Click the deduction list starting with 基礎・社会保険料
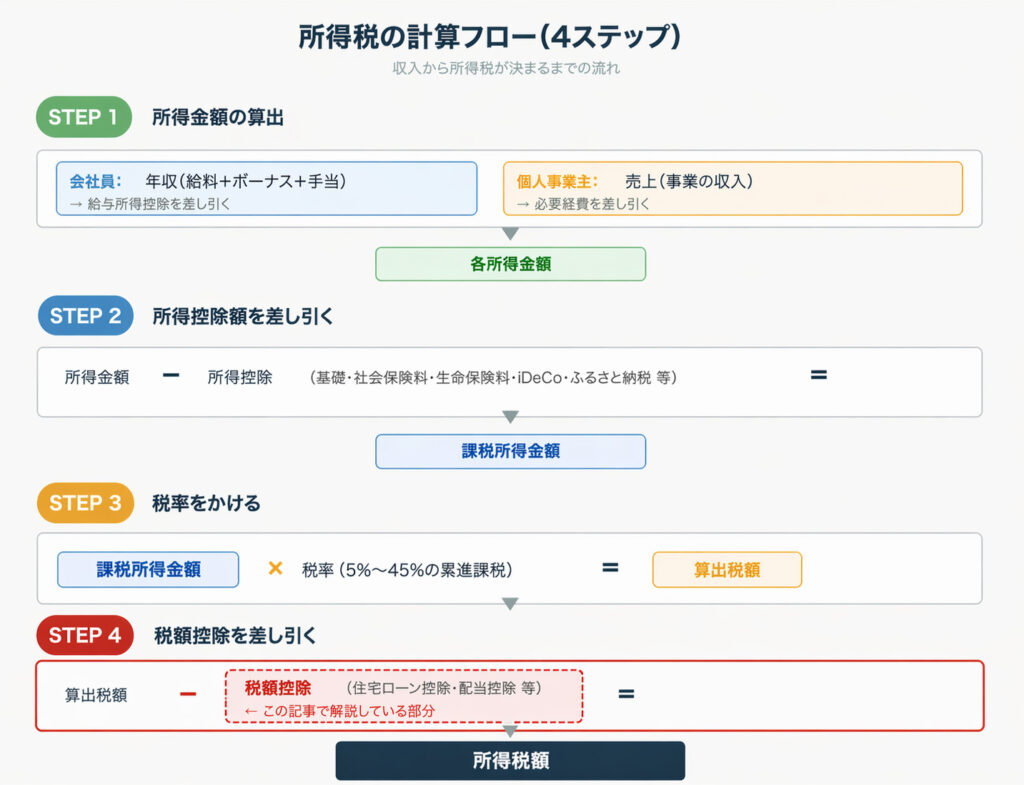 (x=493, y=377)
